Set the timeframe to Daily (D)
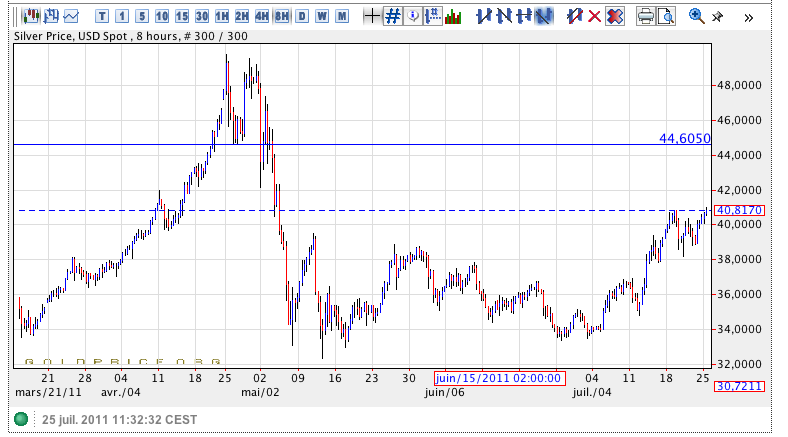 pos(302,16)
